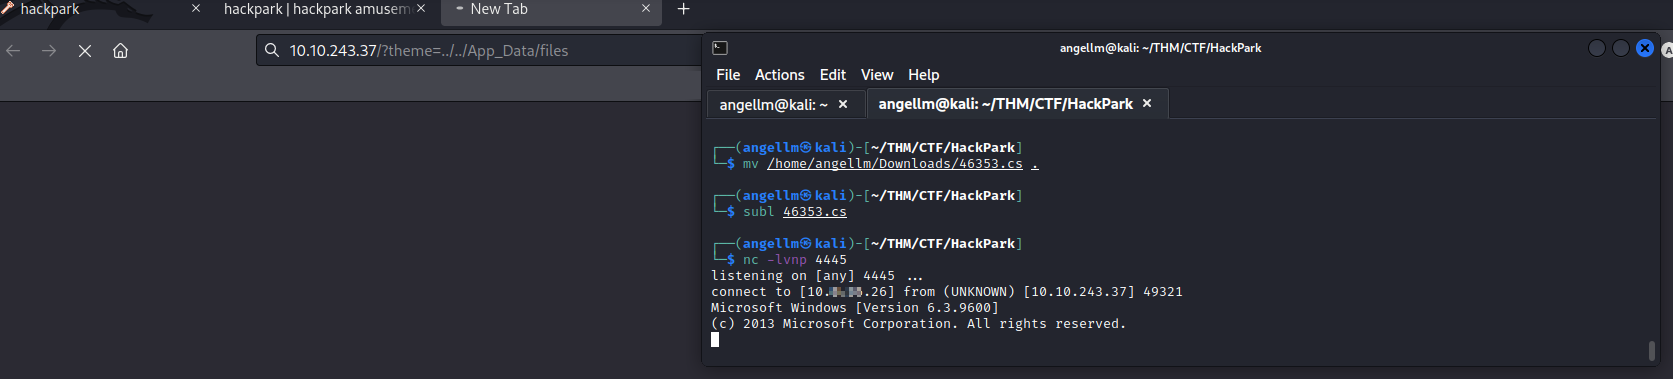
Task: Open the terminal Actions menu
Action: (x=780, y=75)
